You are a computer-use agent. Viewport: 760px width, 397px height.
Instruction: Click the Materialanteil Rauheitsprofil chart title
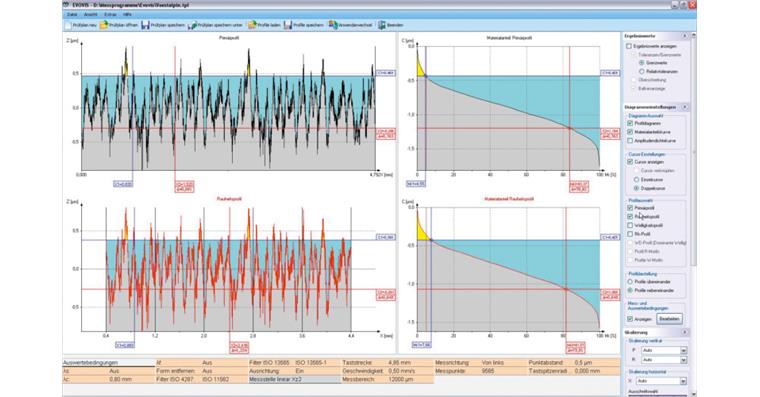(x=508, y=199)
